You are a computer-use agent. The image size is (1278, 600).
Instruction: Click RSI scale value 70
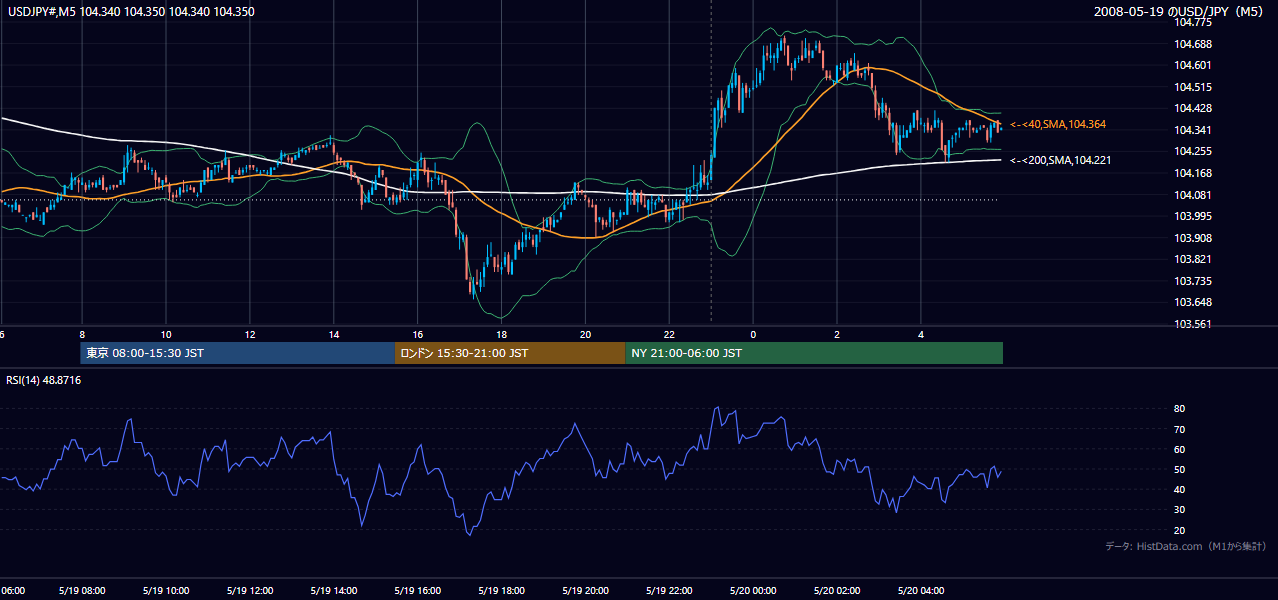pos(1180,429)
